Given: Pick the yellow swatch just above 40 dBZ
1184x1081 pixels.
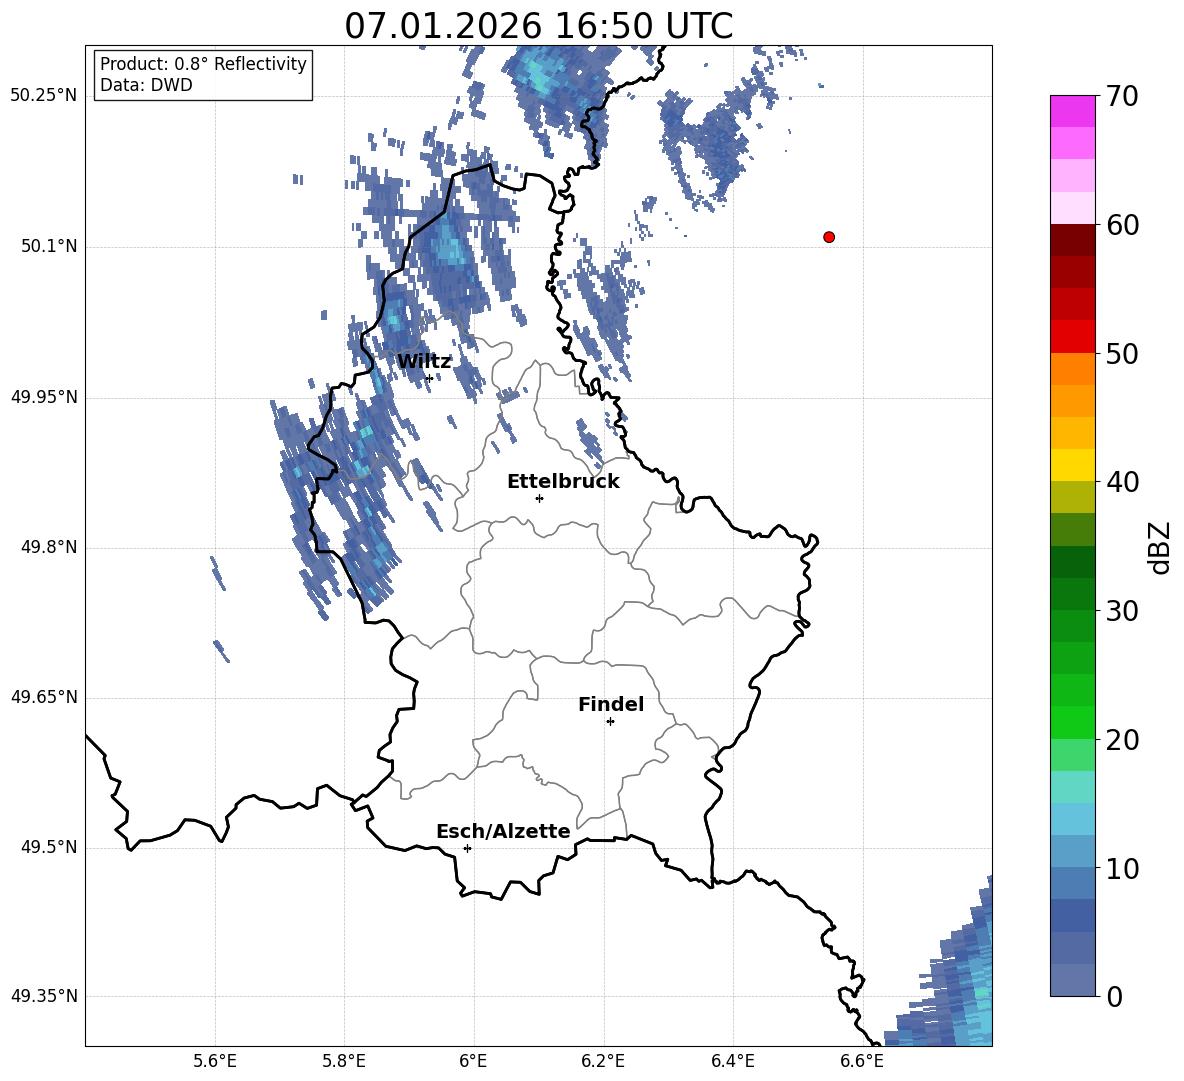Looking at the screenshot, I should [1072, 465].
